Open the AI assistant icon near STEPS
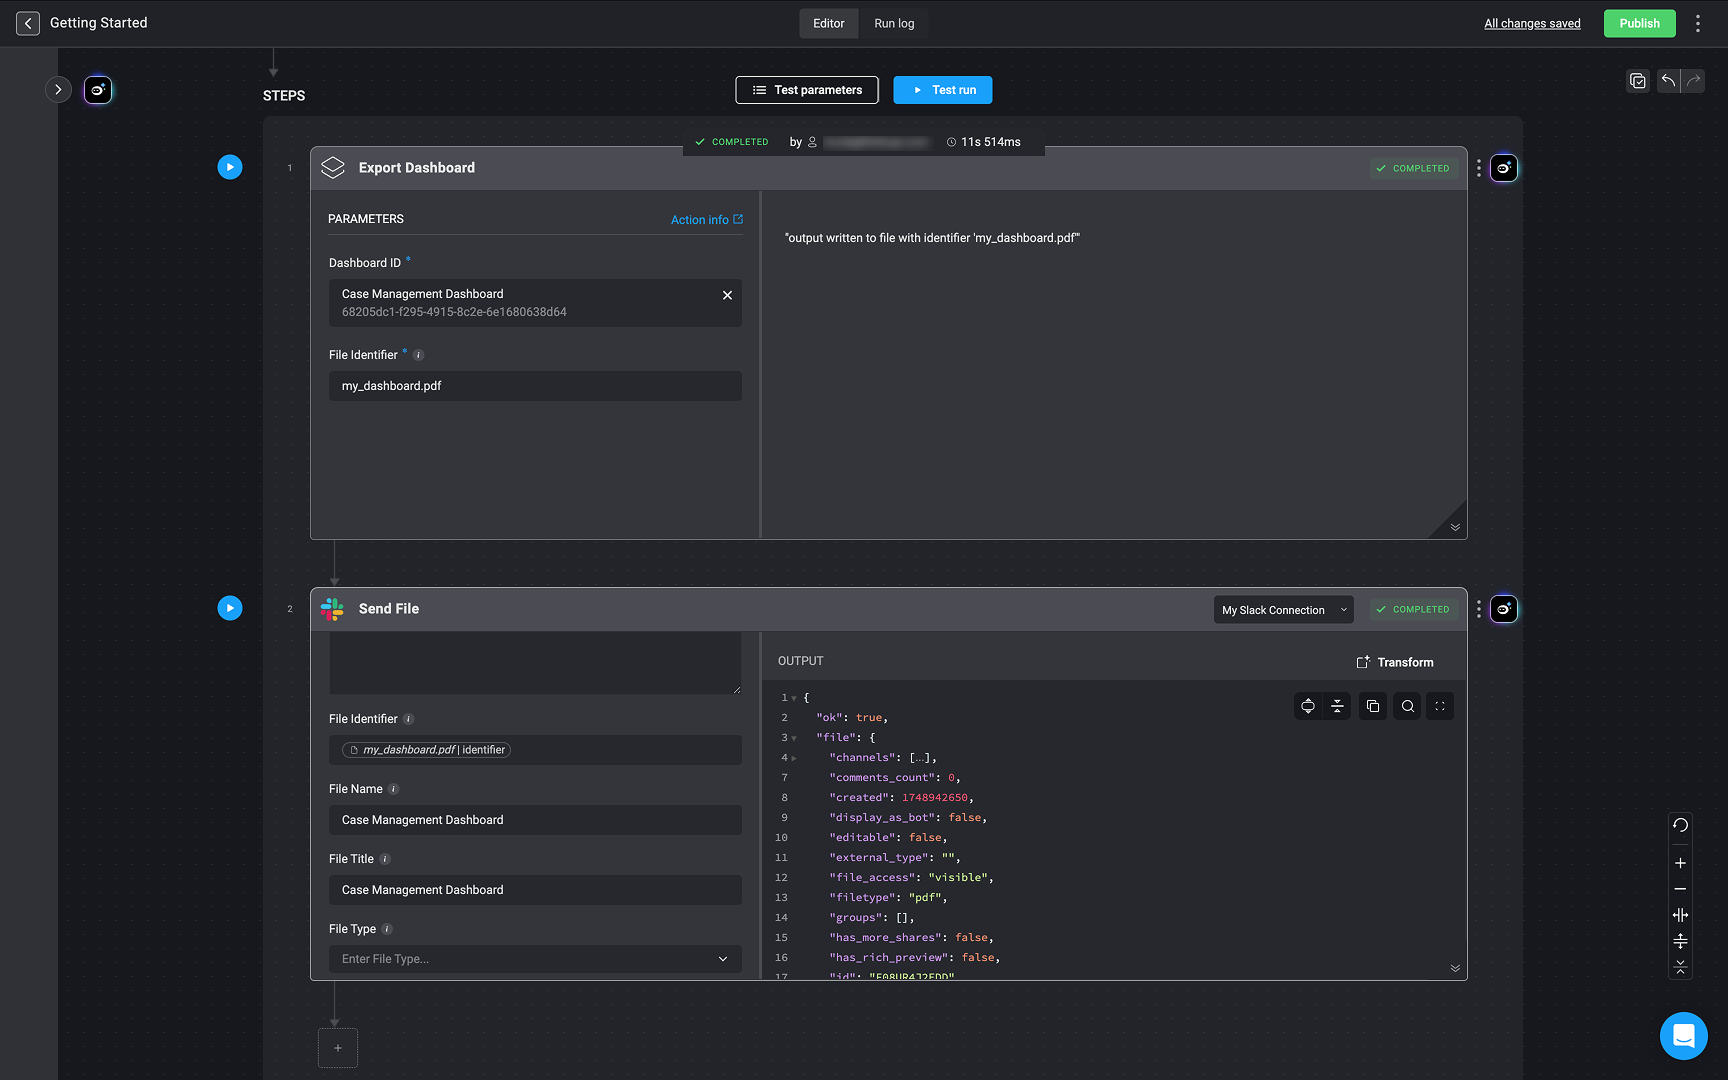Viewport: 1728px width, 1080px height. [98, 90]
